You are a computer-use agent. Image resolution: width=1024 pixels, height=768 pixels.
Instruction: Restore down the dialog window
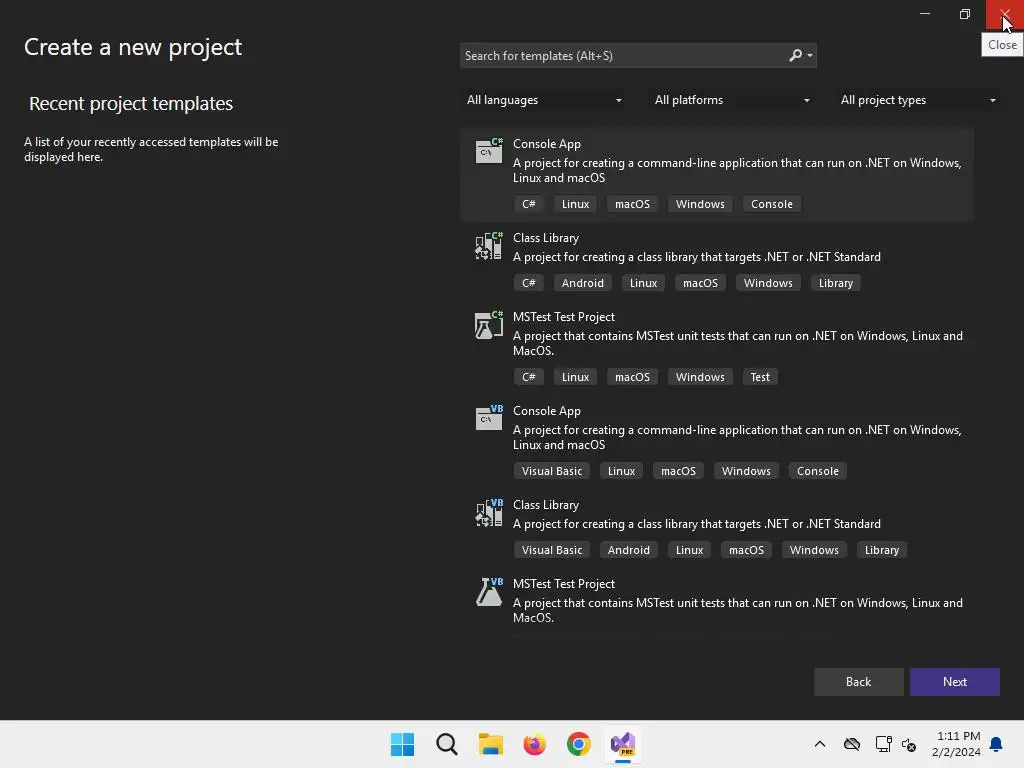(x=965, y=14)
